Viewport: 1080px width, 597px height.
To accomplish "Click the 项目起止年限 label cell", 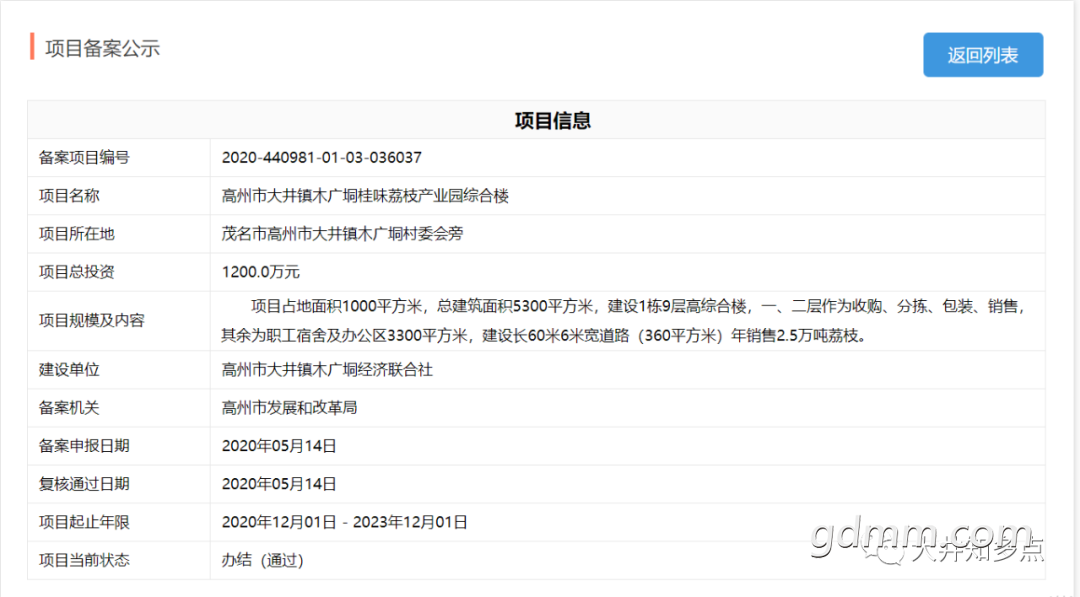I will pyautogui.click(x=118, y=523).
